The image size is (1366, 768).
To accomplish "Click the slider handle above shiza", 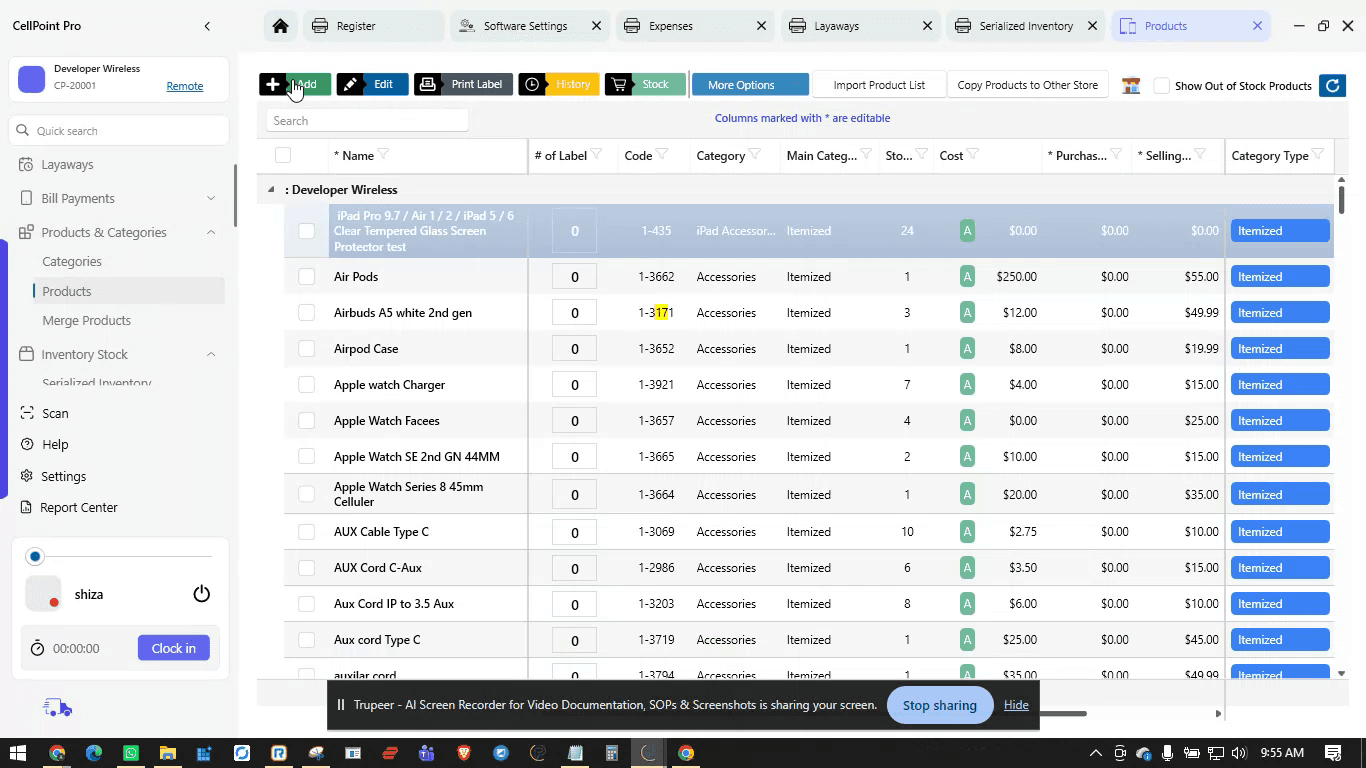I will point(36,556).
